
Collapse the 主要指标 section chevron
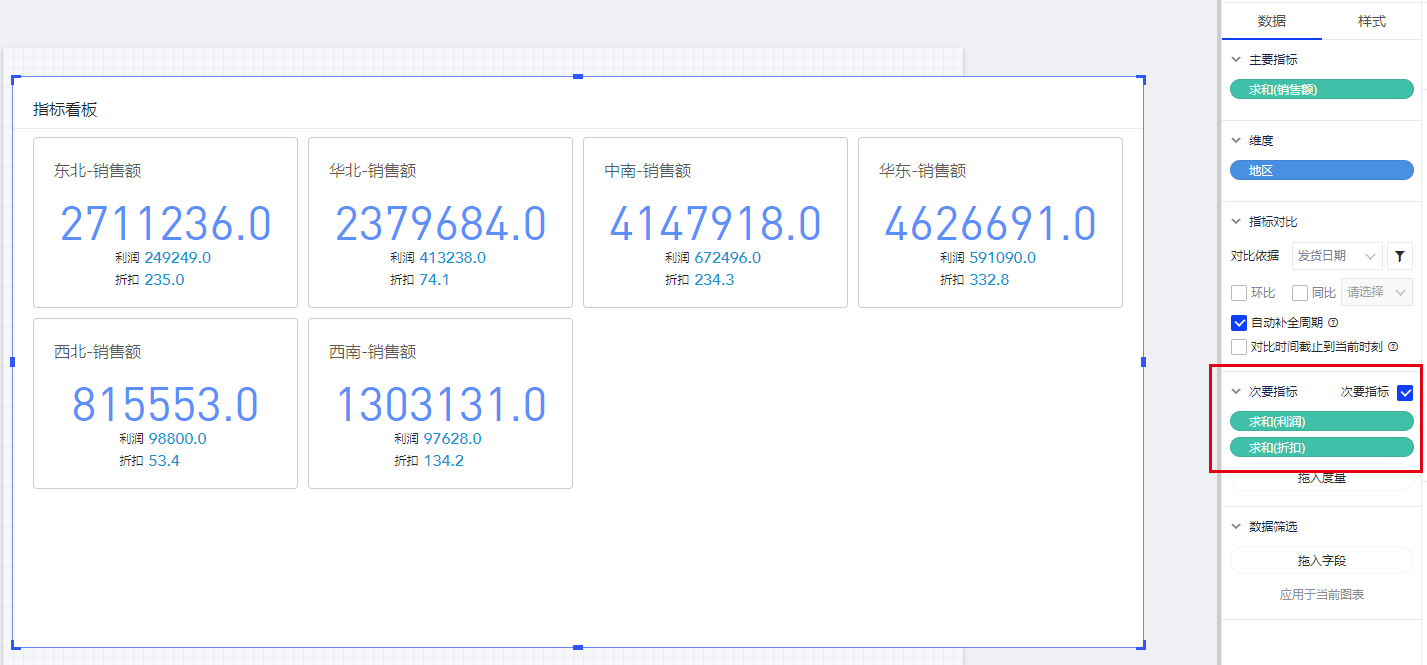pyautogui.click(x=1236, y=60)
